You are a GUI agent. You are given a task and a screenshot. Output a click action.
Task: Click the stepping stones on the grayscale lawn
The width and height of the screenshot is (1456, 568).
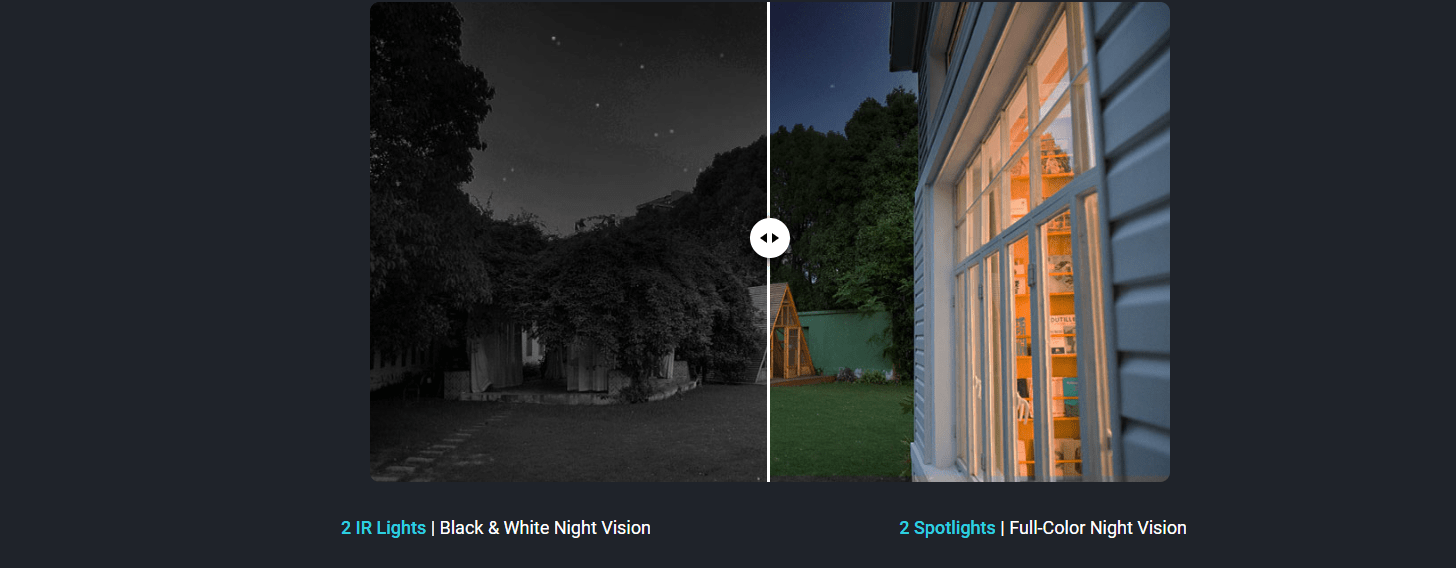click(428, 452)
